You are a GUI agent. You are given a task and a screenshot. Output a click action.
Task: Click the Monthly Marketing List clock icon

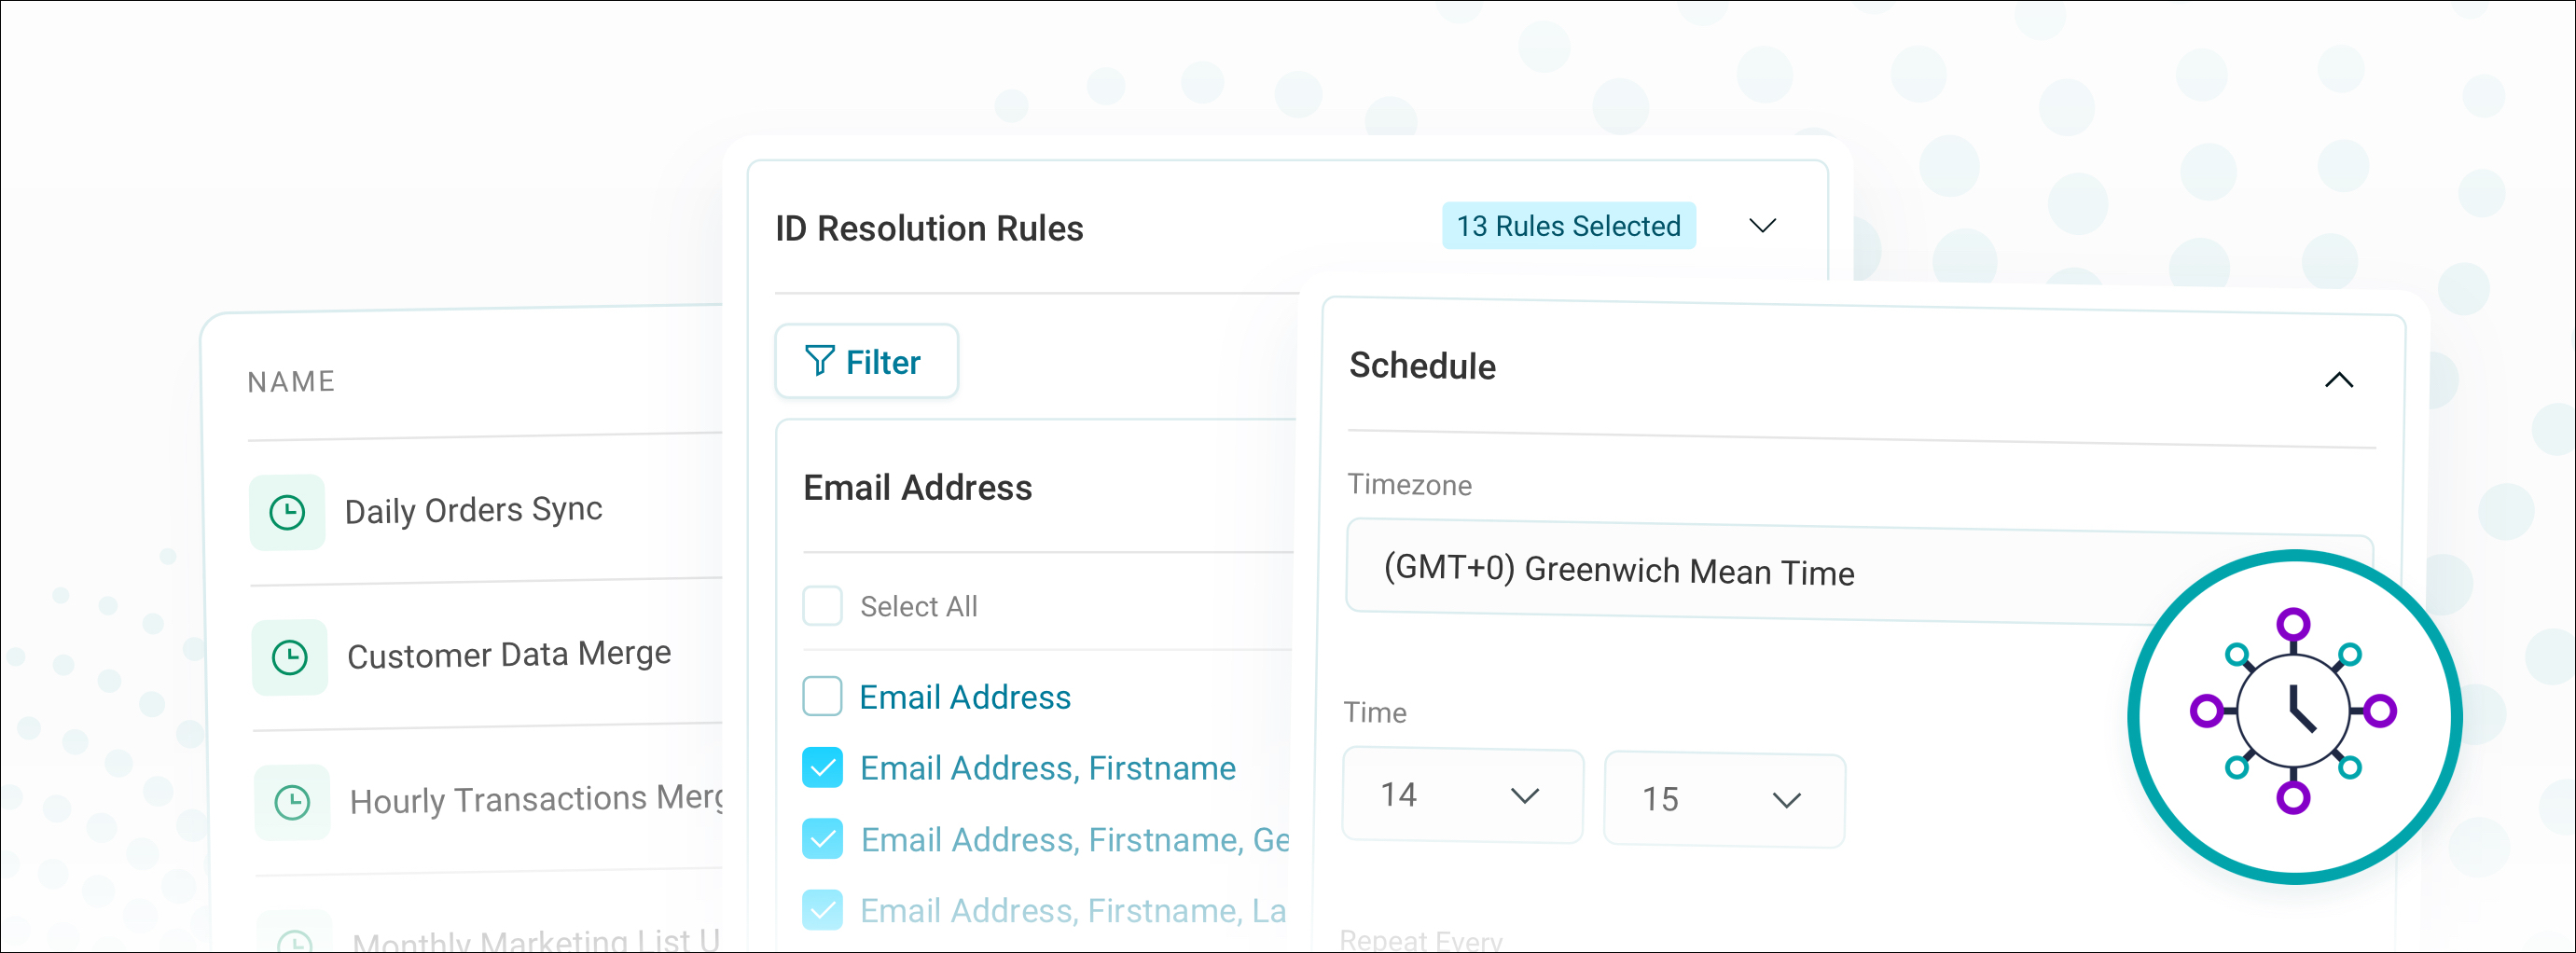[294, 940]
